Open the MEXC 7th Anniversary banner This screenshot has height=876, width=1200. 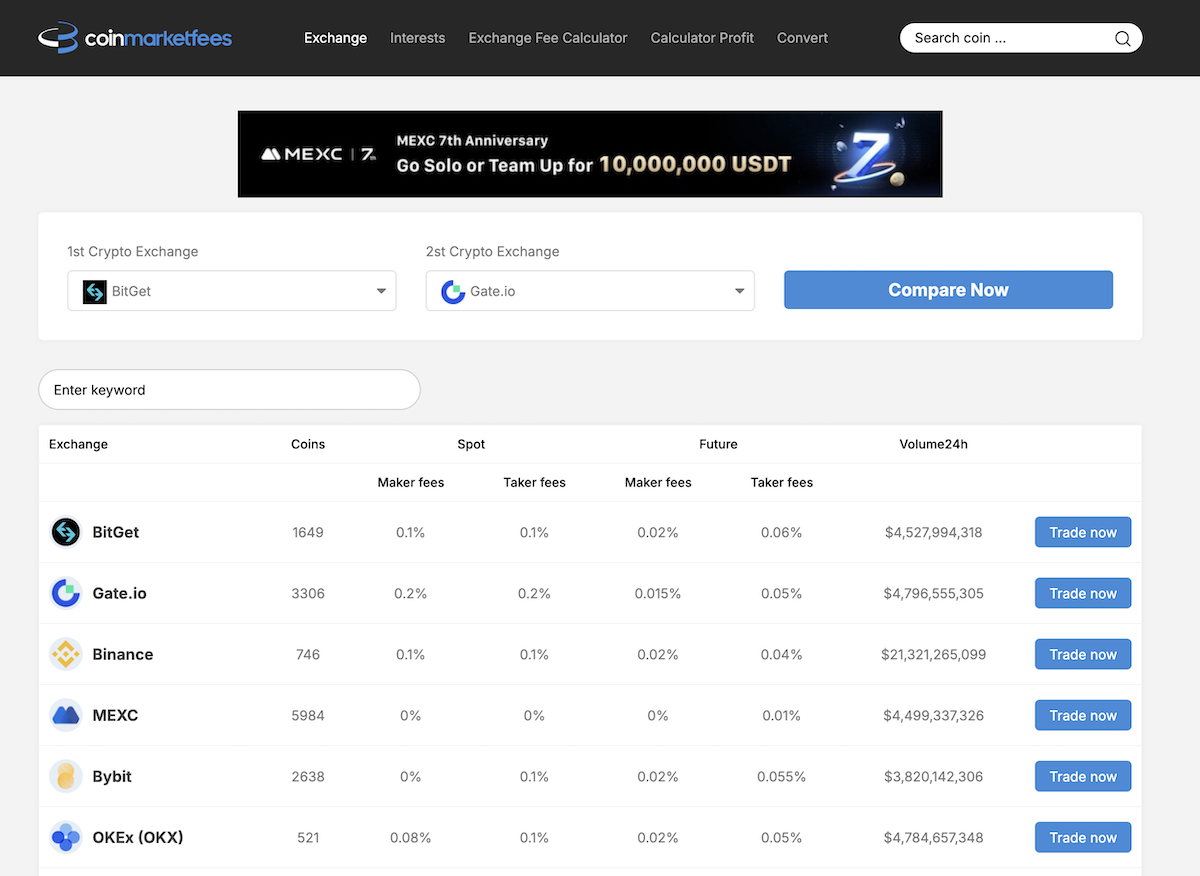coord(590,154)
